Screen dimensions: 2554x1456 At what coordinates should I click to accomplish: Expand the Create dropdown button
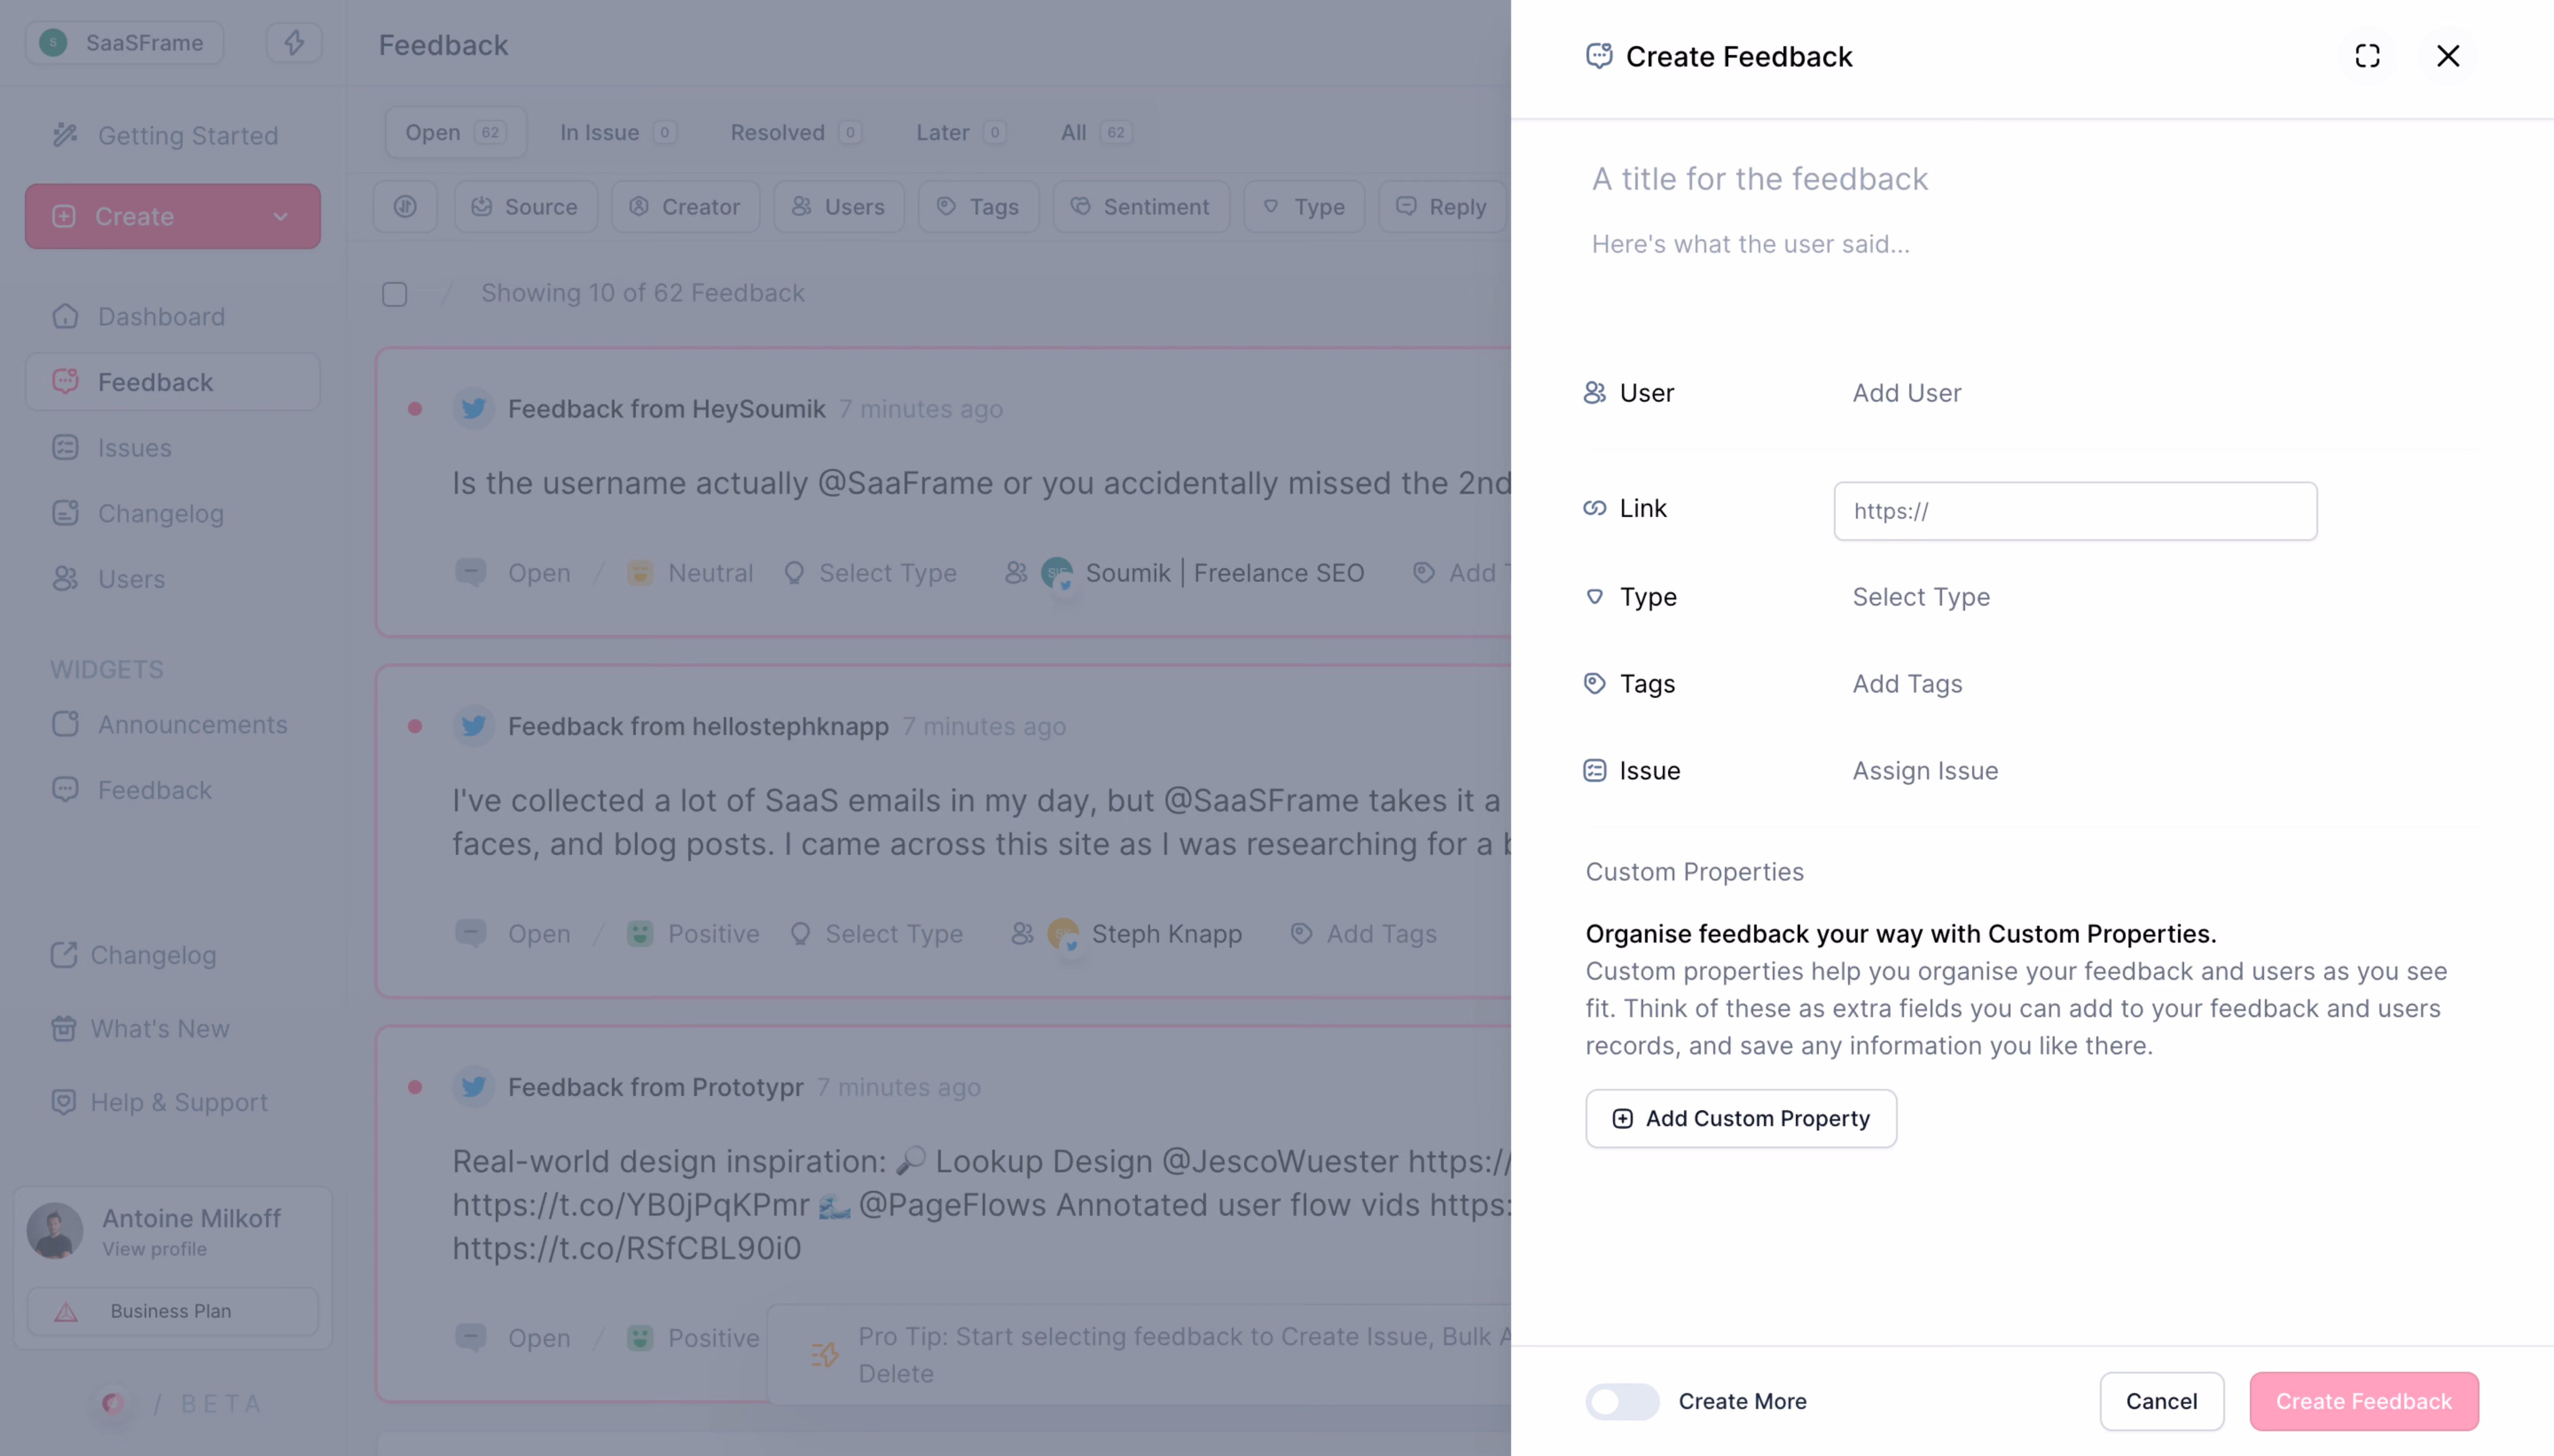click(172, 216)
